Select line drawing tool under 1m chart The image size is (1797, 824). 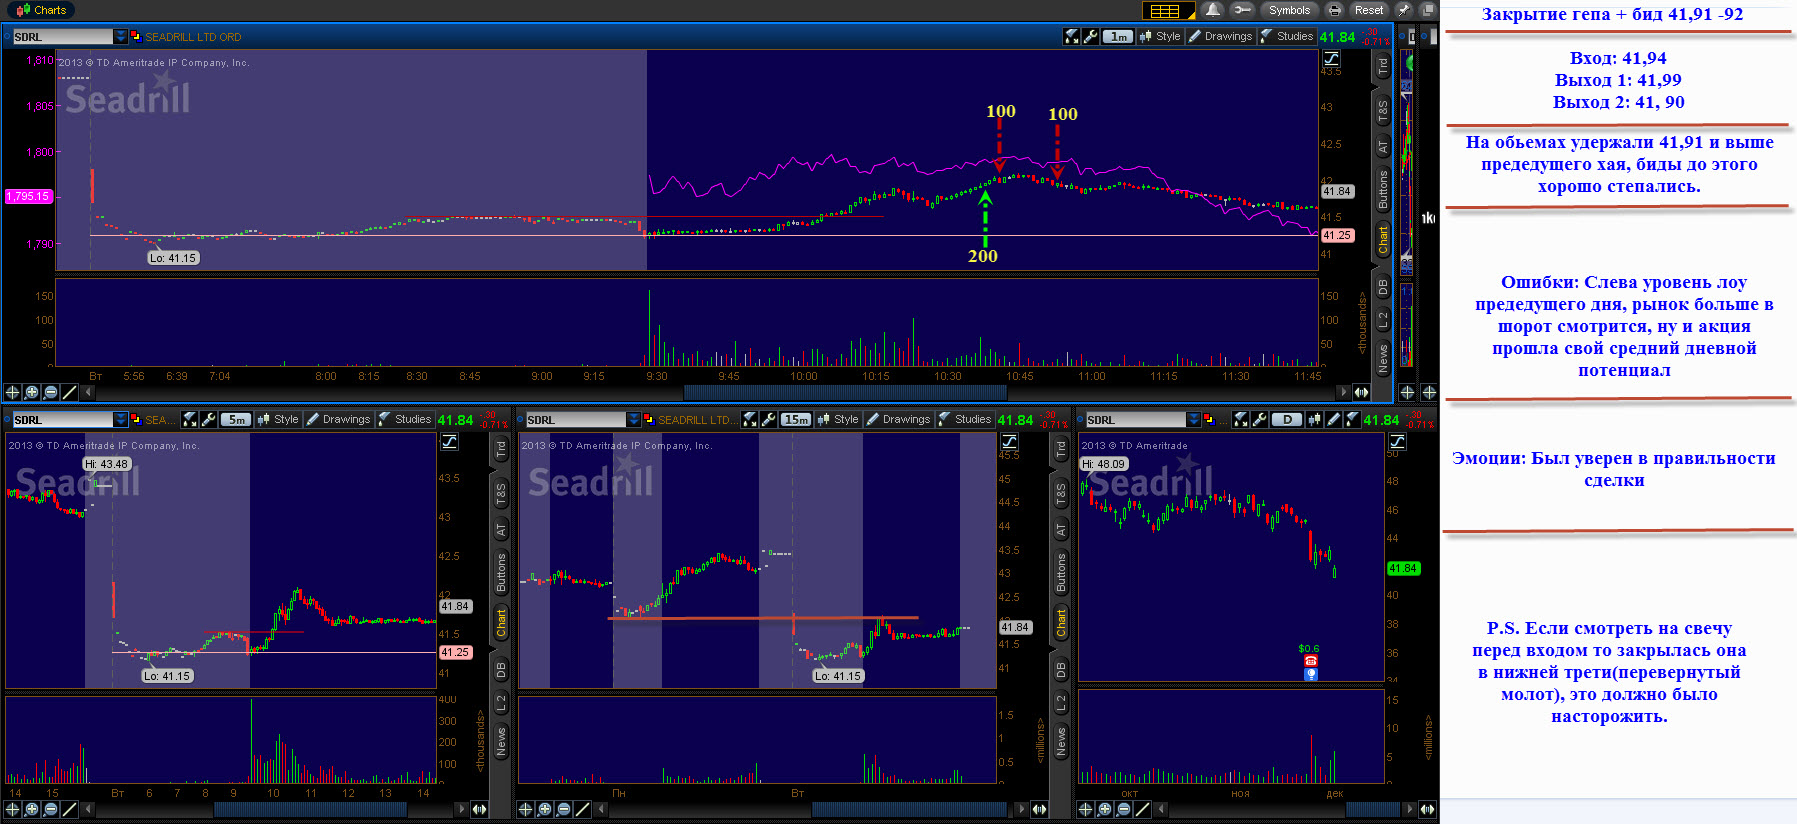69,392
